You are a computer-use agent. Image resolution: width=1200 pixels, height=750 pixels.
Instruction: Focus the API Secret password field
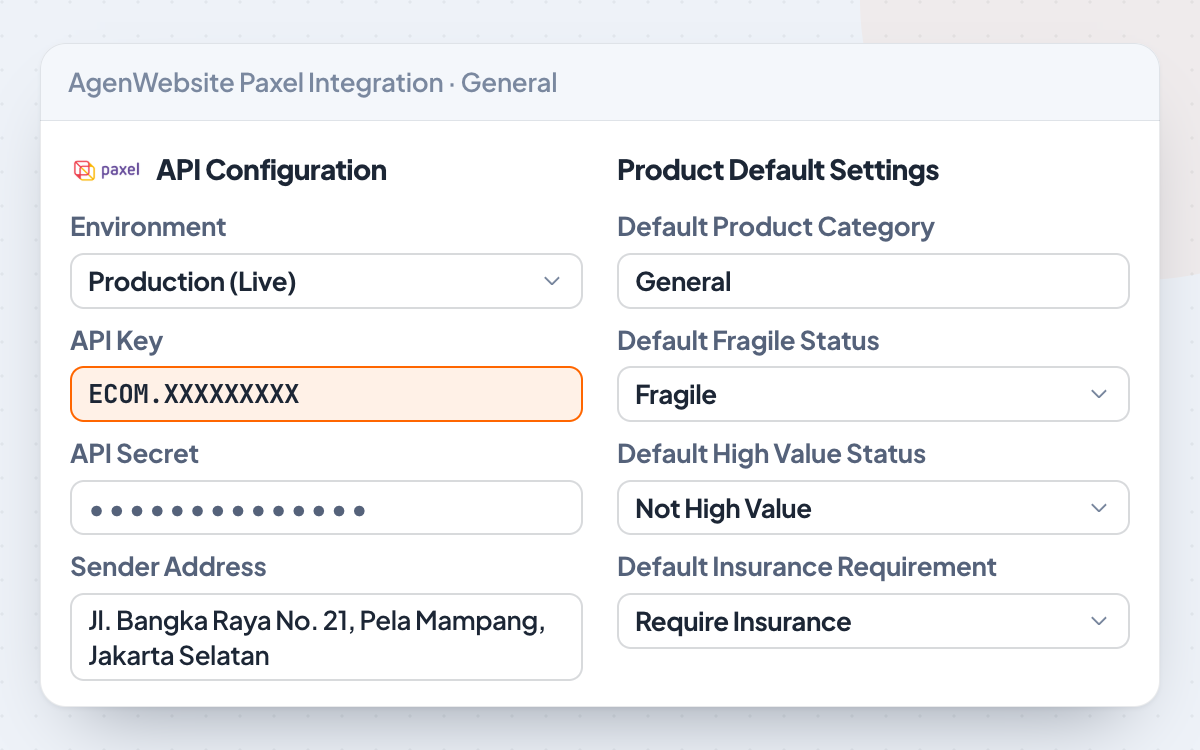326,508
